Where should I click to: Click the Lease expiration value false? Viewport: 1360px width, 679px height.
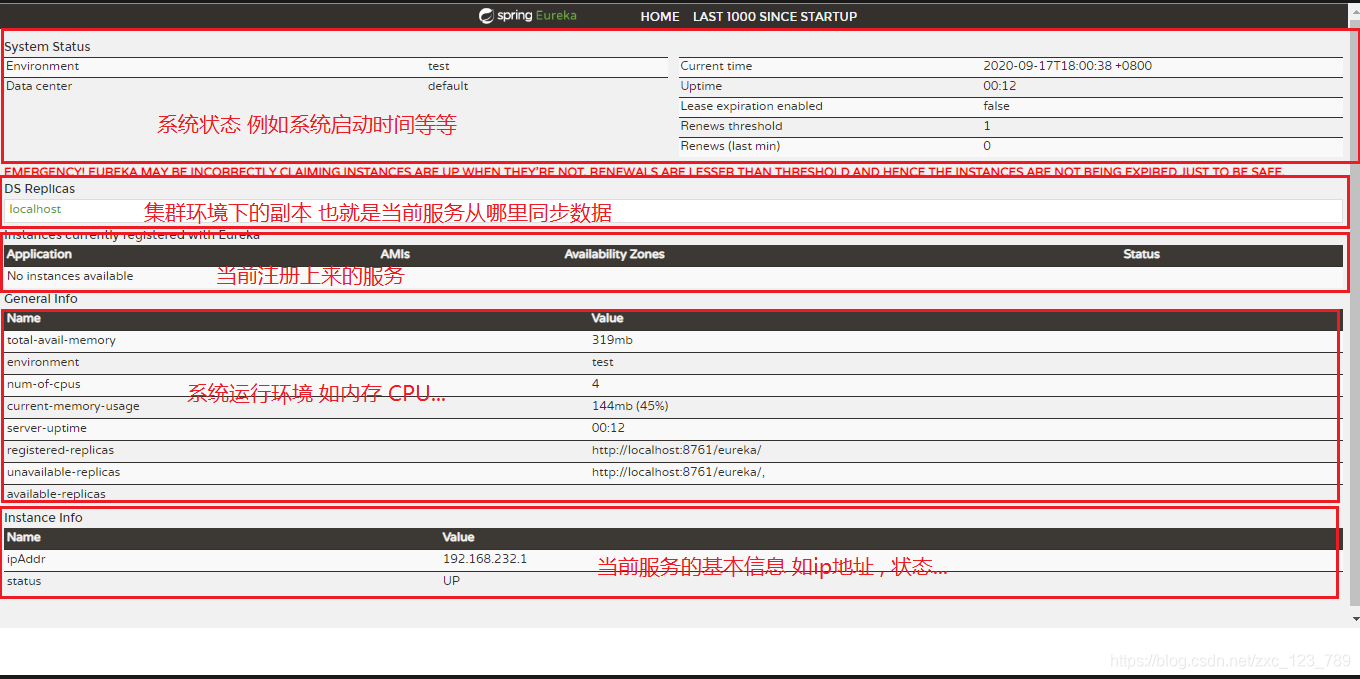pos(996,106)
